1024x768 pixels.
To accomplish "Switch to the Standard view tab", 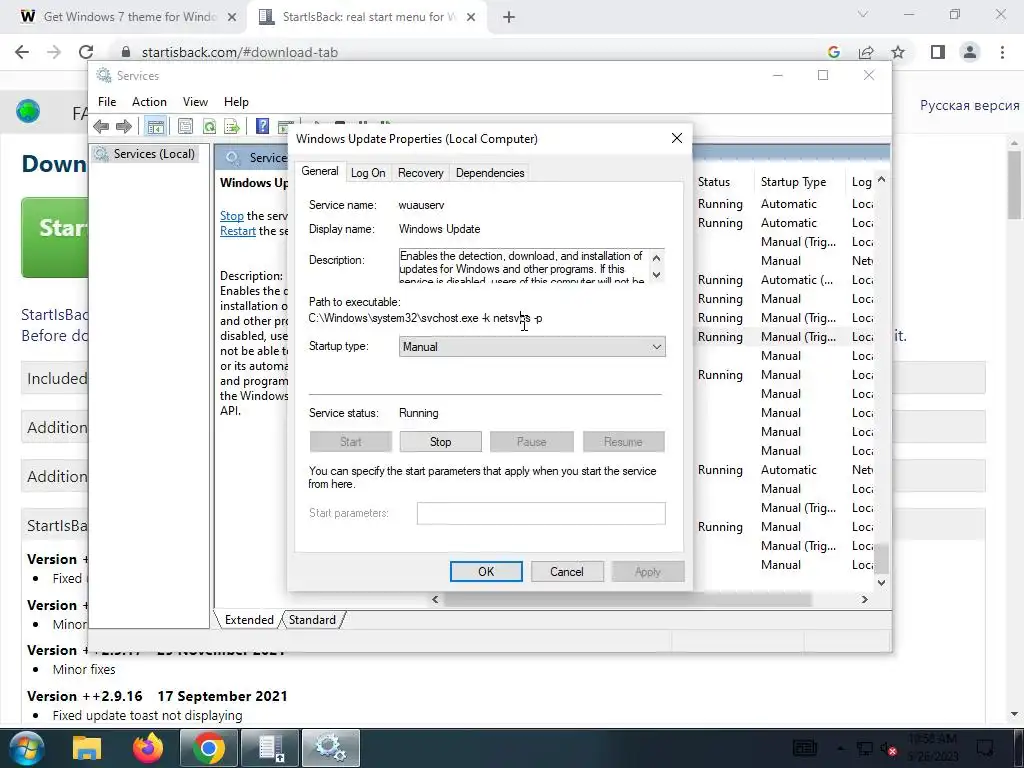I will click(312, 620).
